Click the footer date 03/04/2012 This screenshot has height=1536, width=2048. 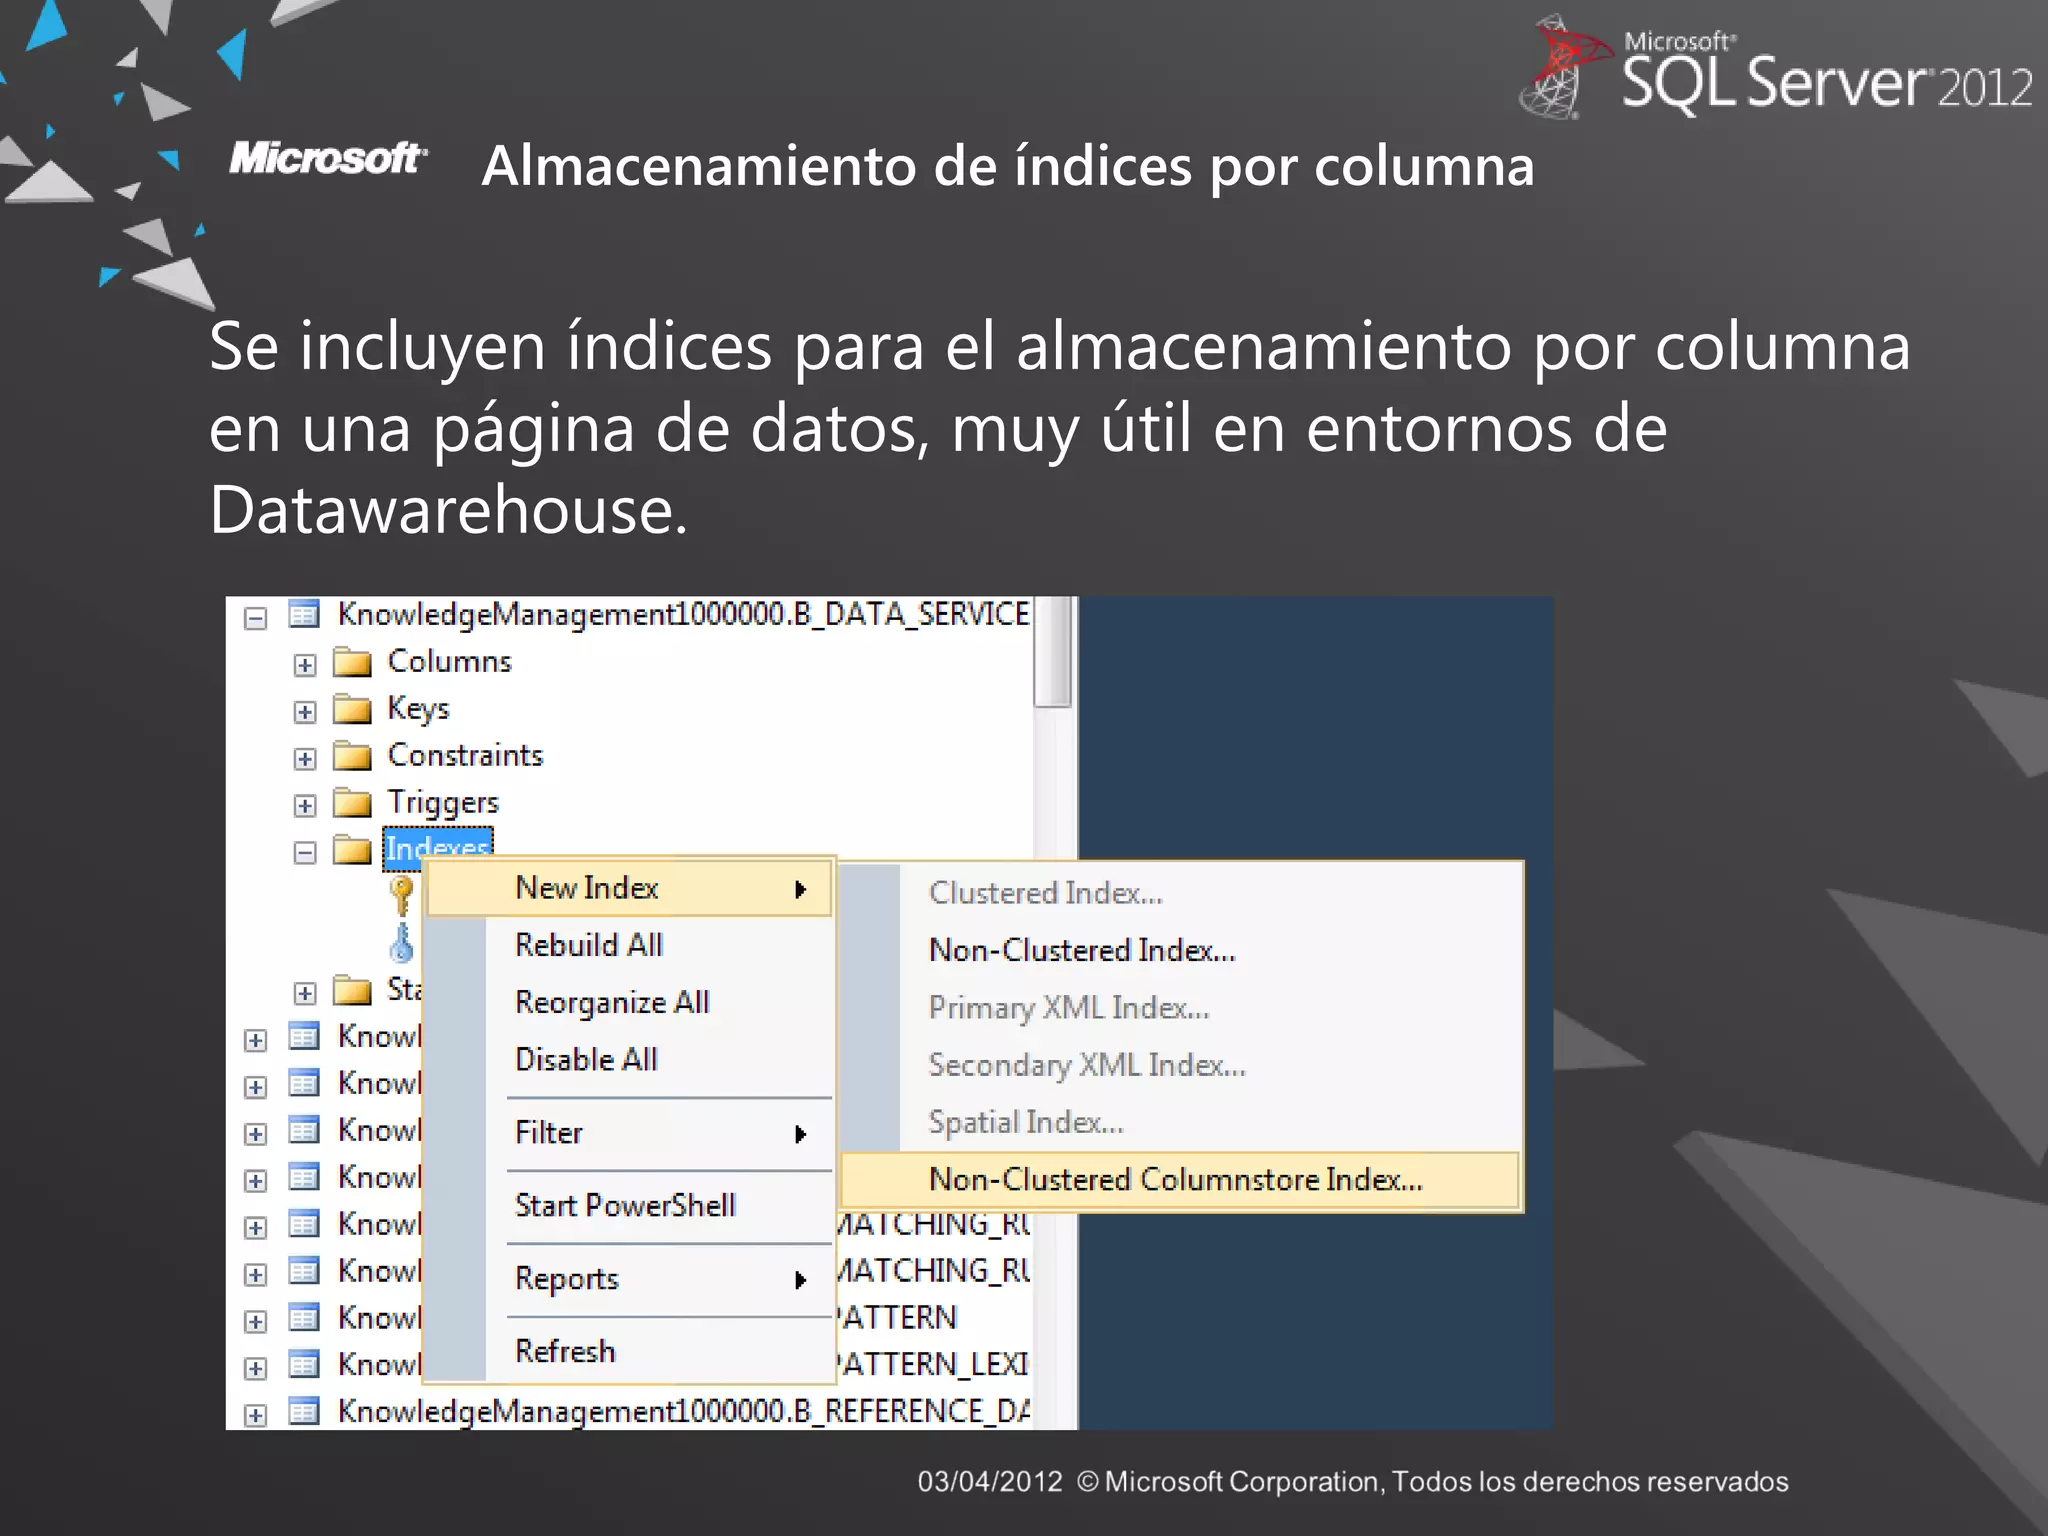[990, 1482]
